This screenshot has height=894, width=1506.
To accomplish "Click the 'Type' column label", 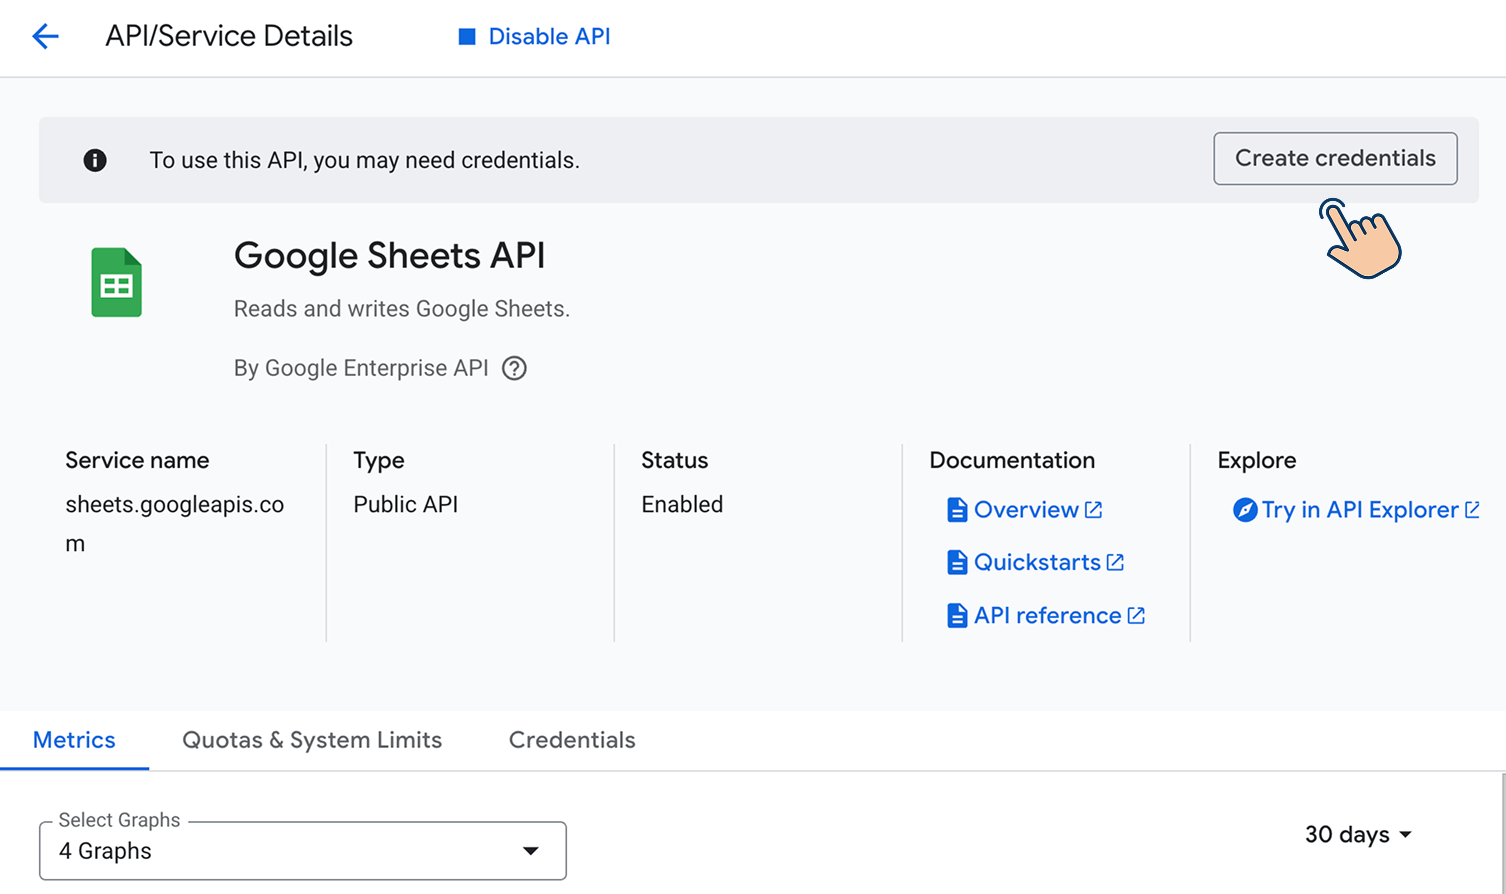I will [379, 460].
